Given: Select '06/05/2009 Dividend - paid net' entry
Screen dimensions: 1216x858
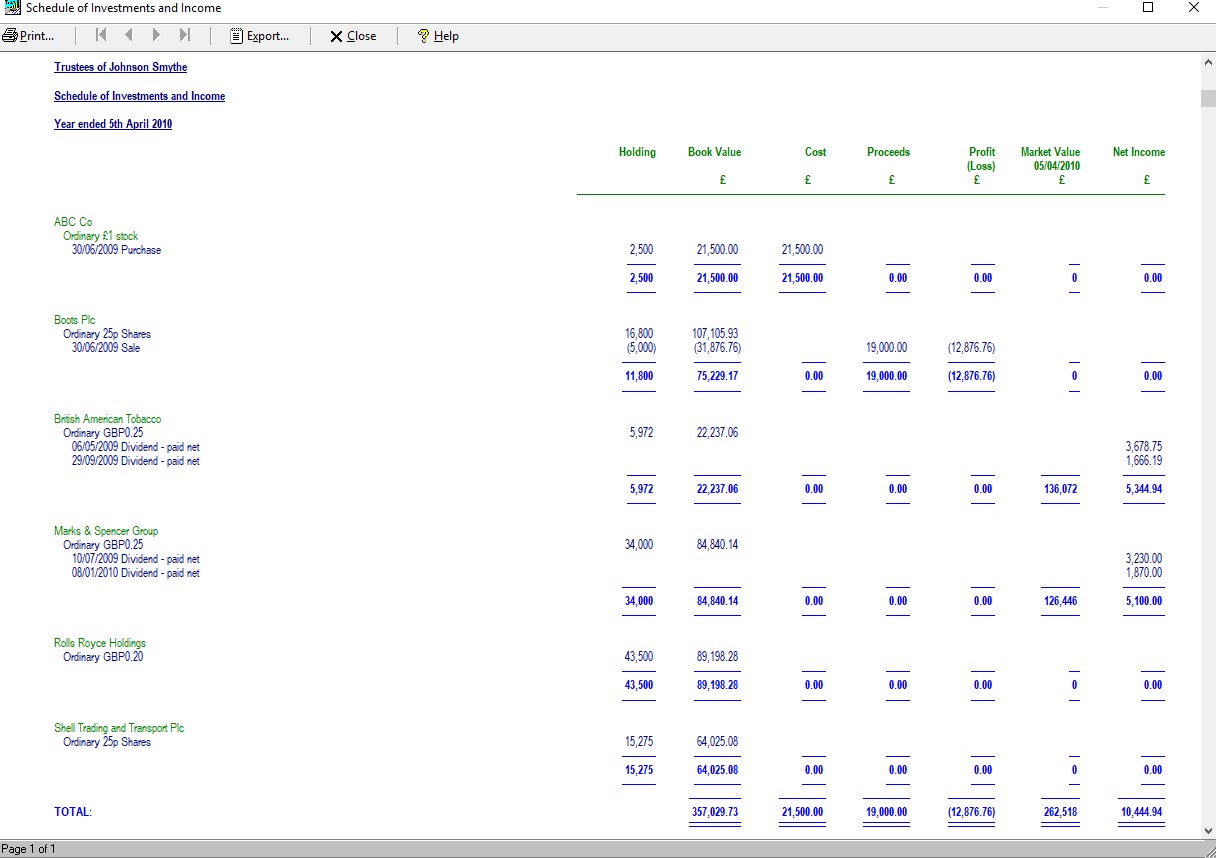Looking at the screenshot, I should [136, 447].
